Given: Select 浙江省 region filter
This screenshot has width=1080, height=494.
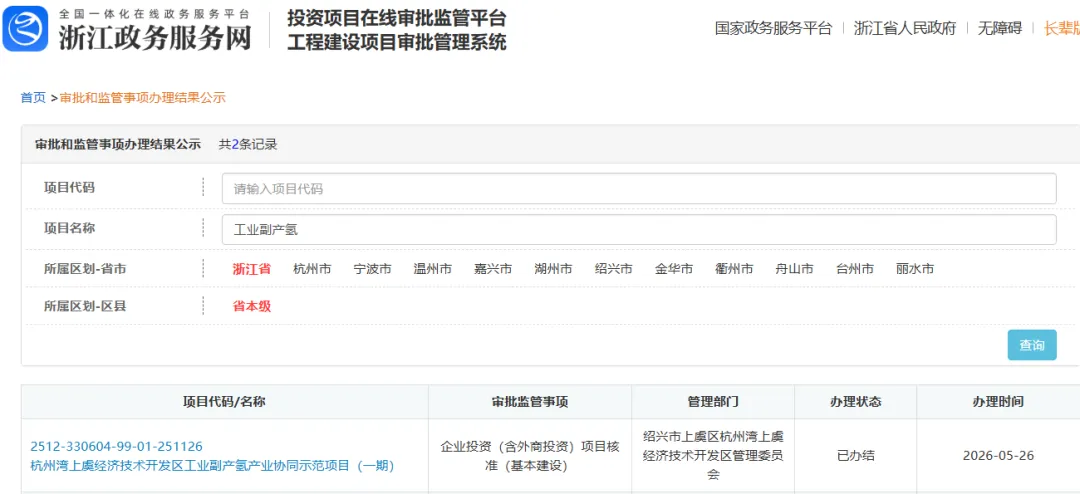Looking at the screenshot, I should [x=251, y=269].
